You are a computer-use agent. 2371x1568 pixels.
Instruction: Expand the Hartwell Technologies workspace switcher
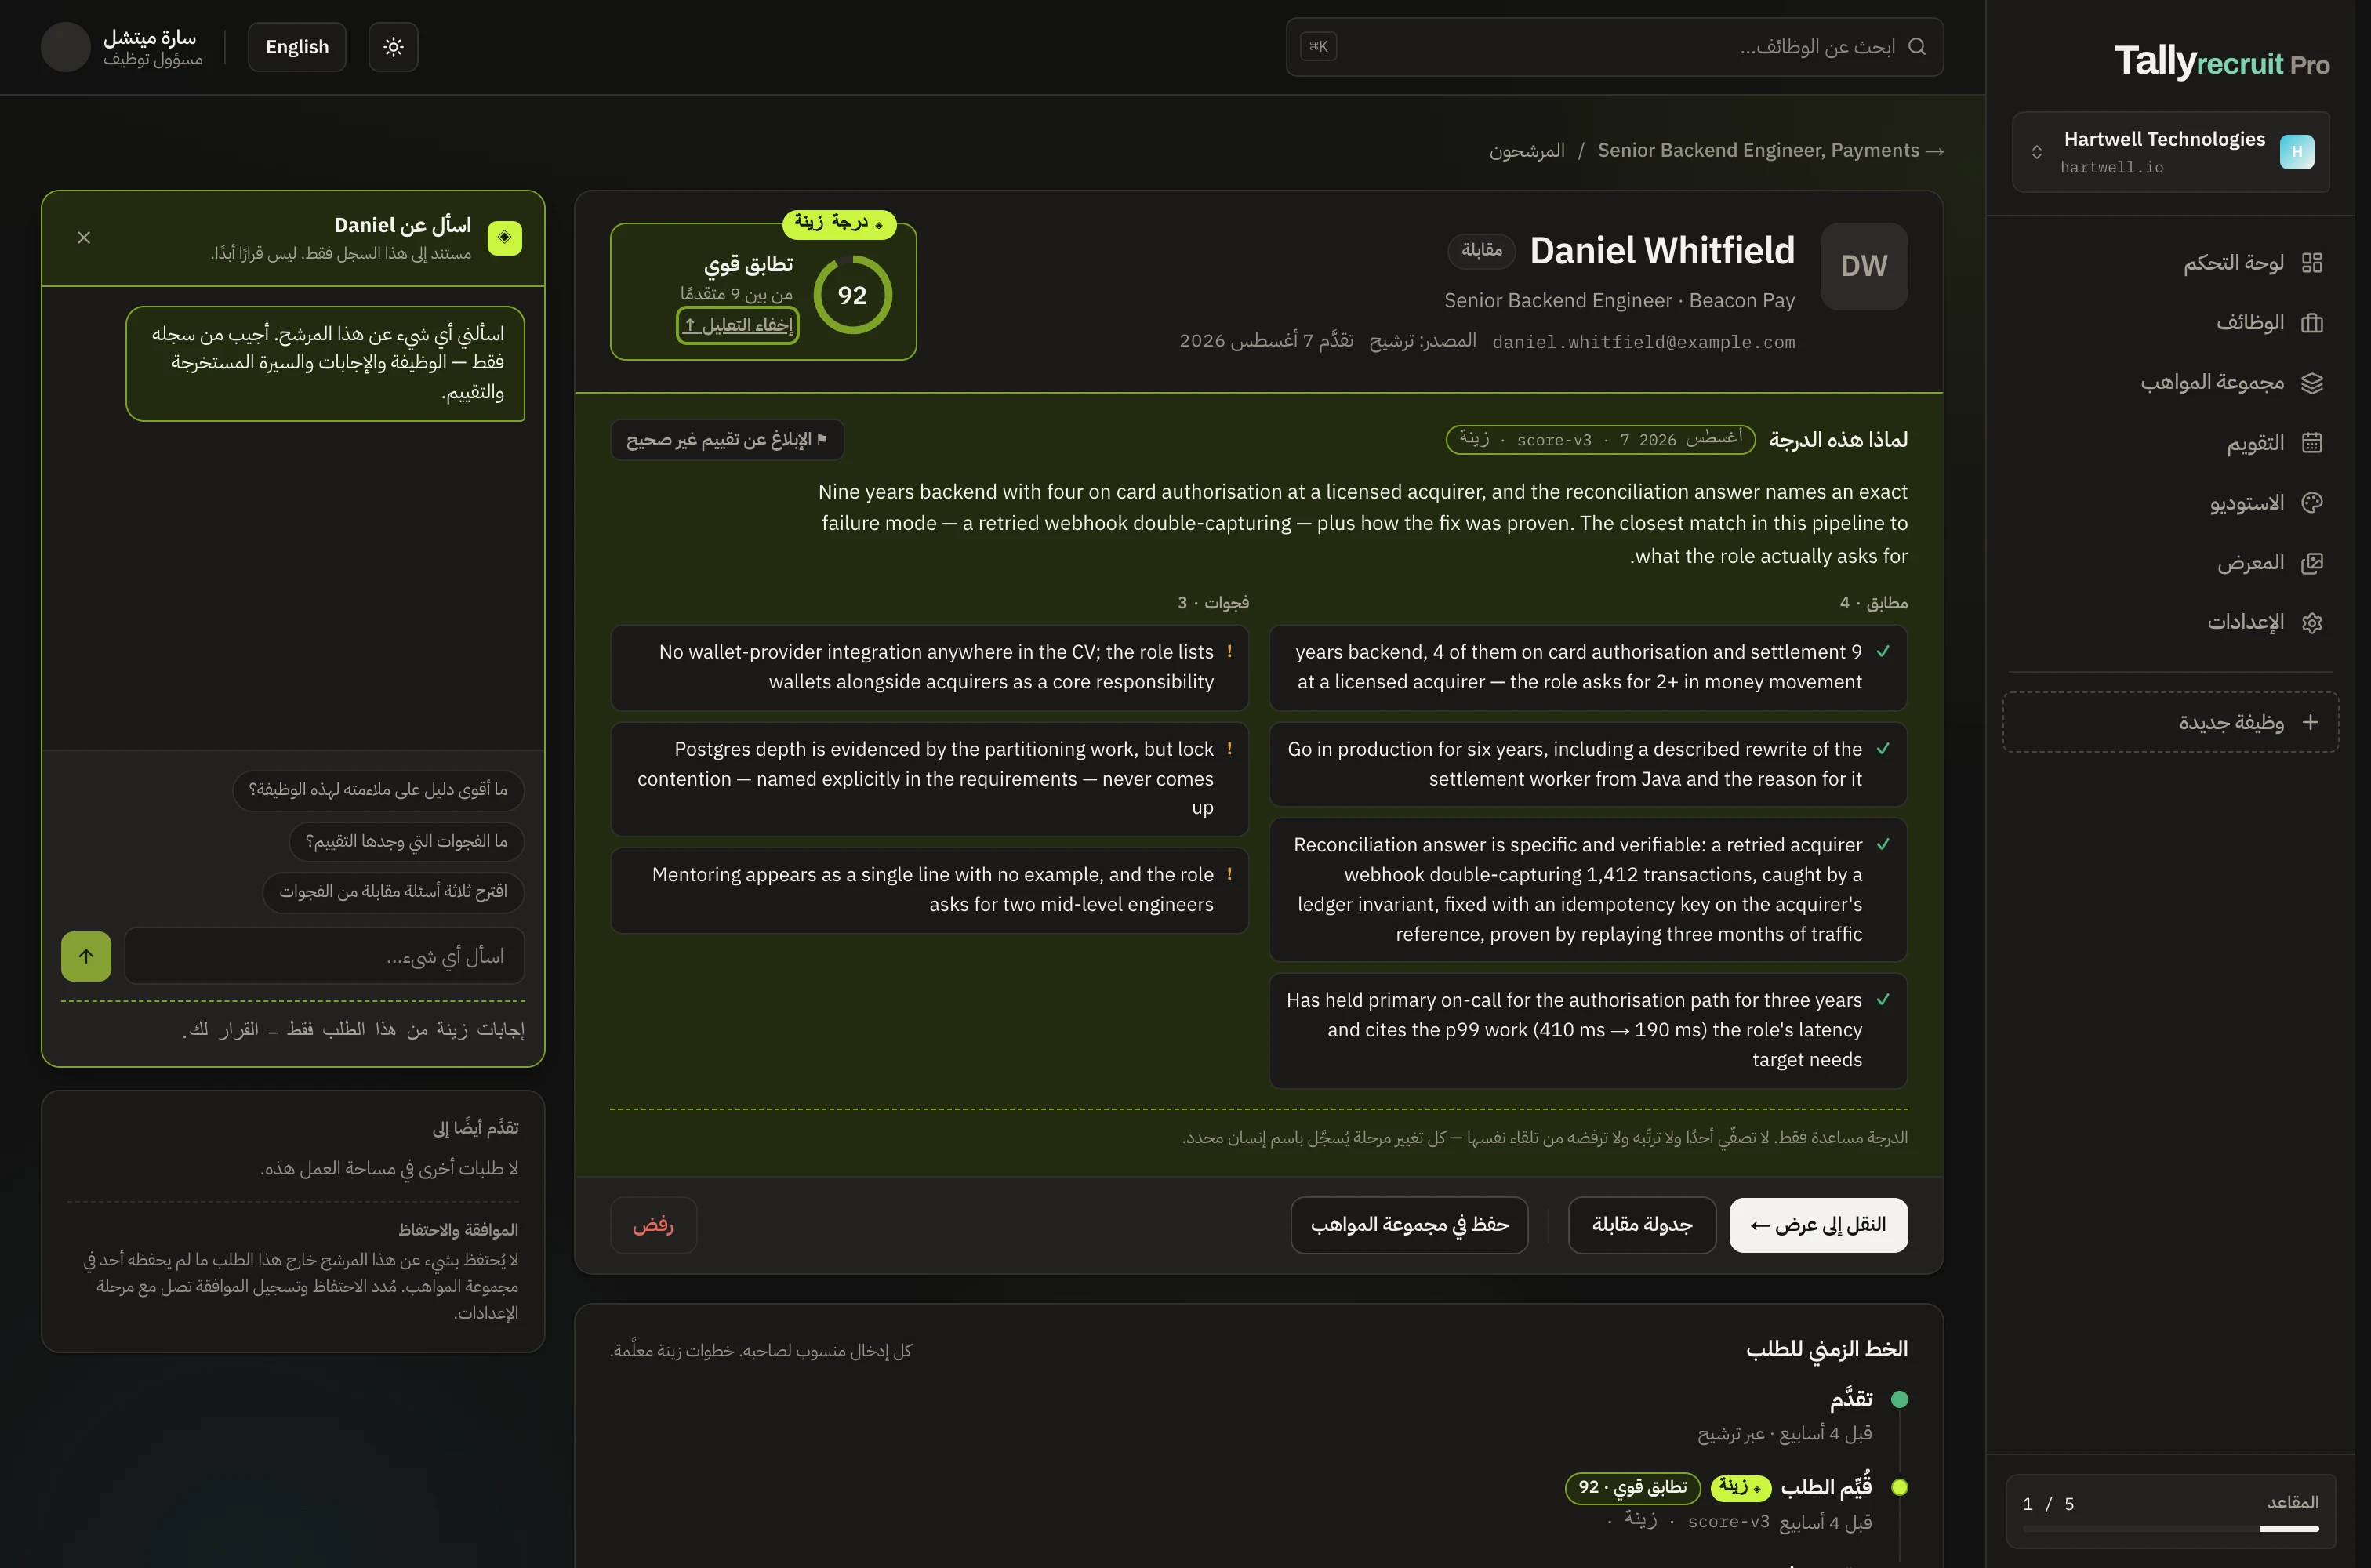tap(2170, 152)
